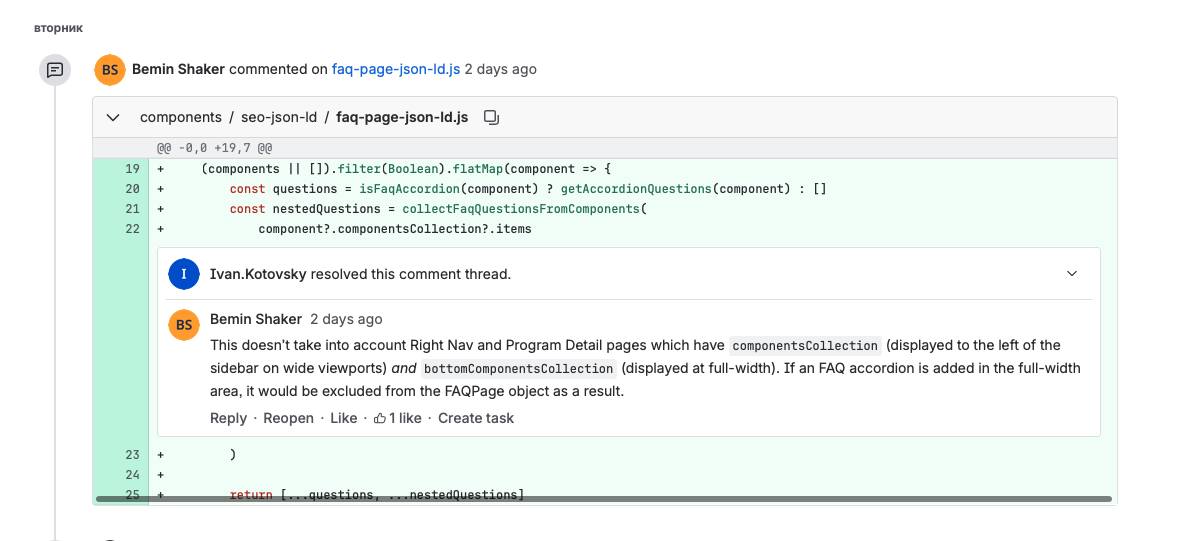Click the BS avatar beside the comment text

click(184, 325)
